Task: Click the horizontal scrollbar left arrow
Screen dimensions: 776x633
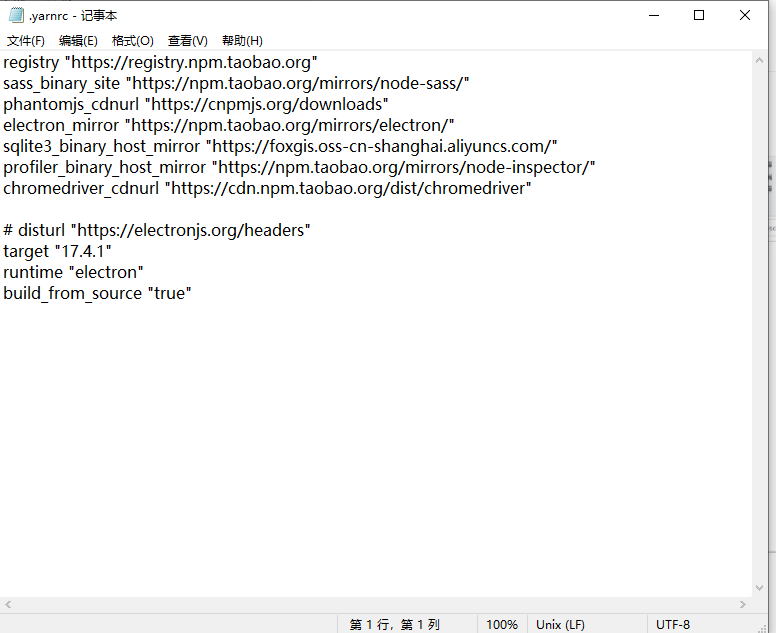Action: pos(8,605)
